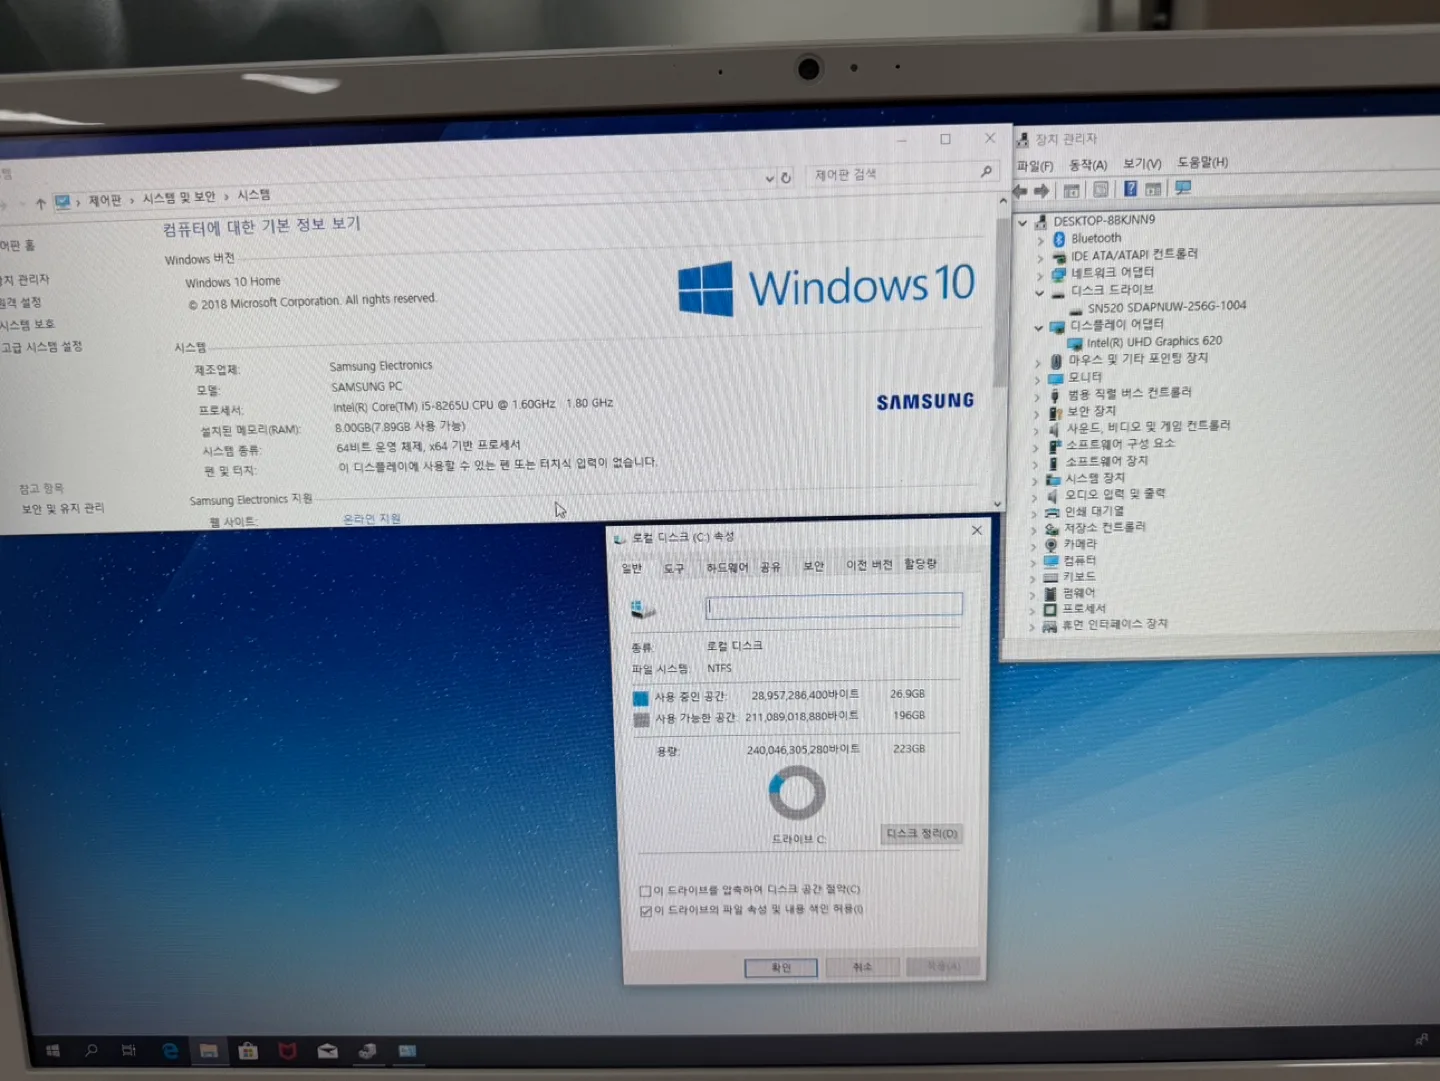This screenshot has height=1081, width=1440.
Task: Expand the 시스템 장치 category
Action: pos(1035,480)
